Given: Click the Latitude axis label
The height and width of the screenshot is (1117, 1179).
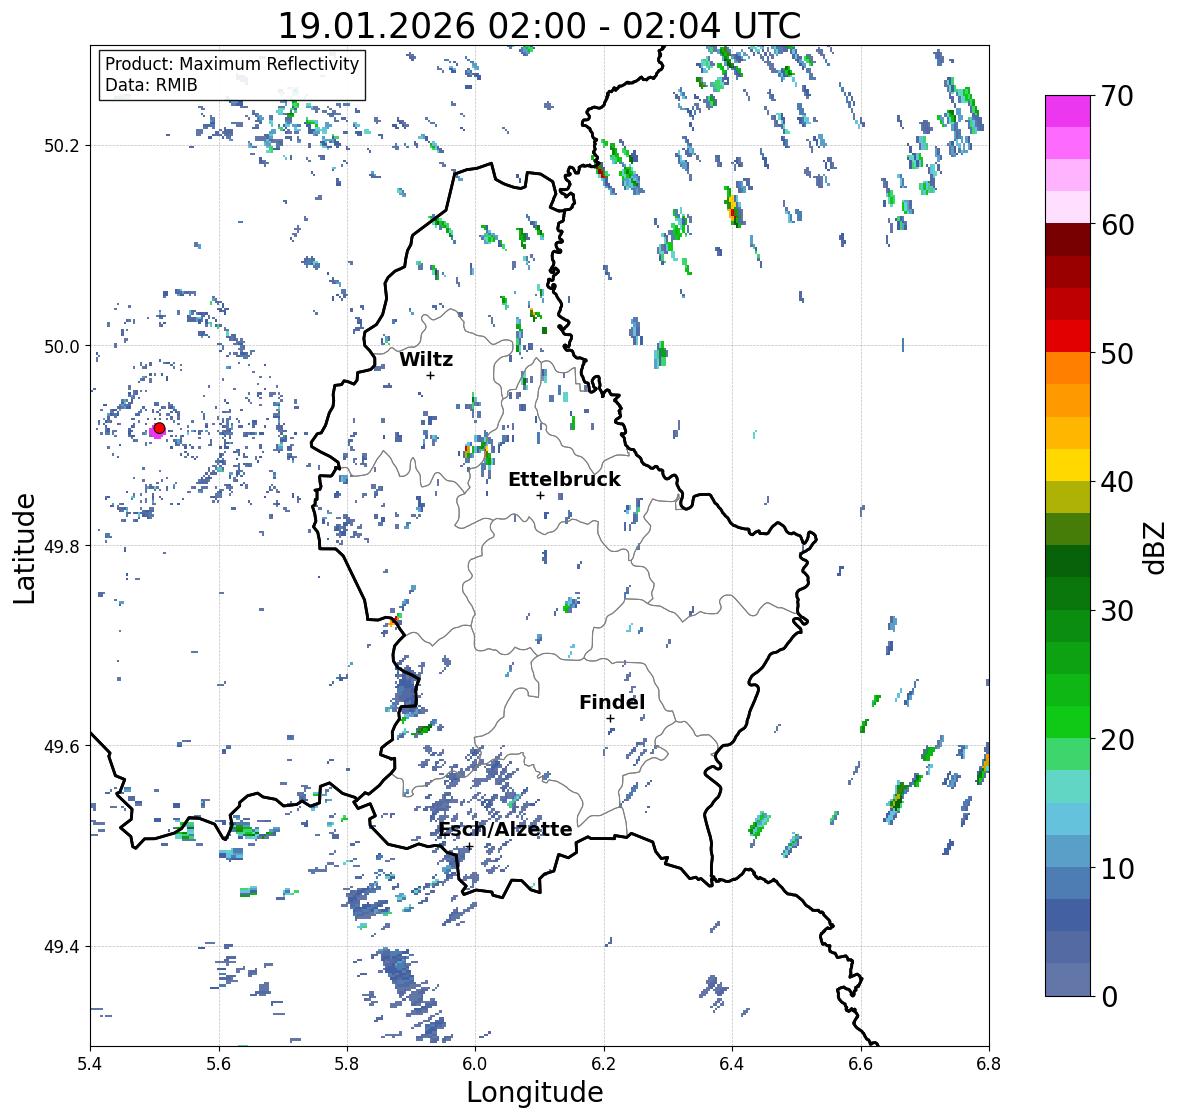Looking at the screenshot, I should [24, 549].
